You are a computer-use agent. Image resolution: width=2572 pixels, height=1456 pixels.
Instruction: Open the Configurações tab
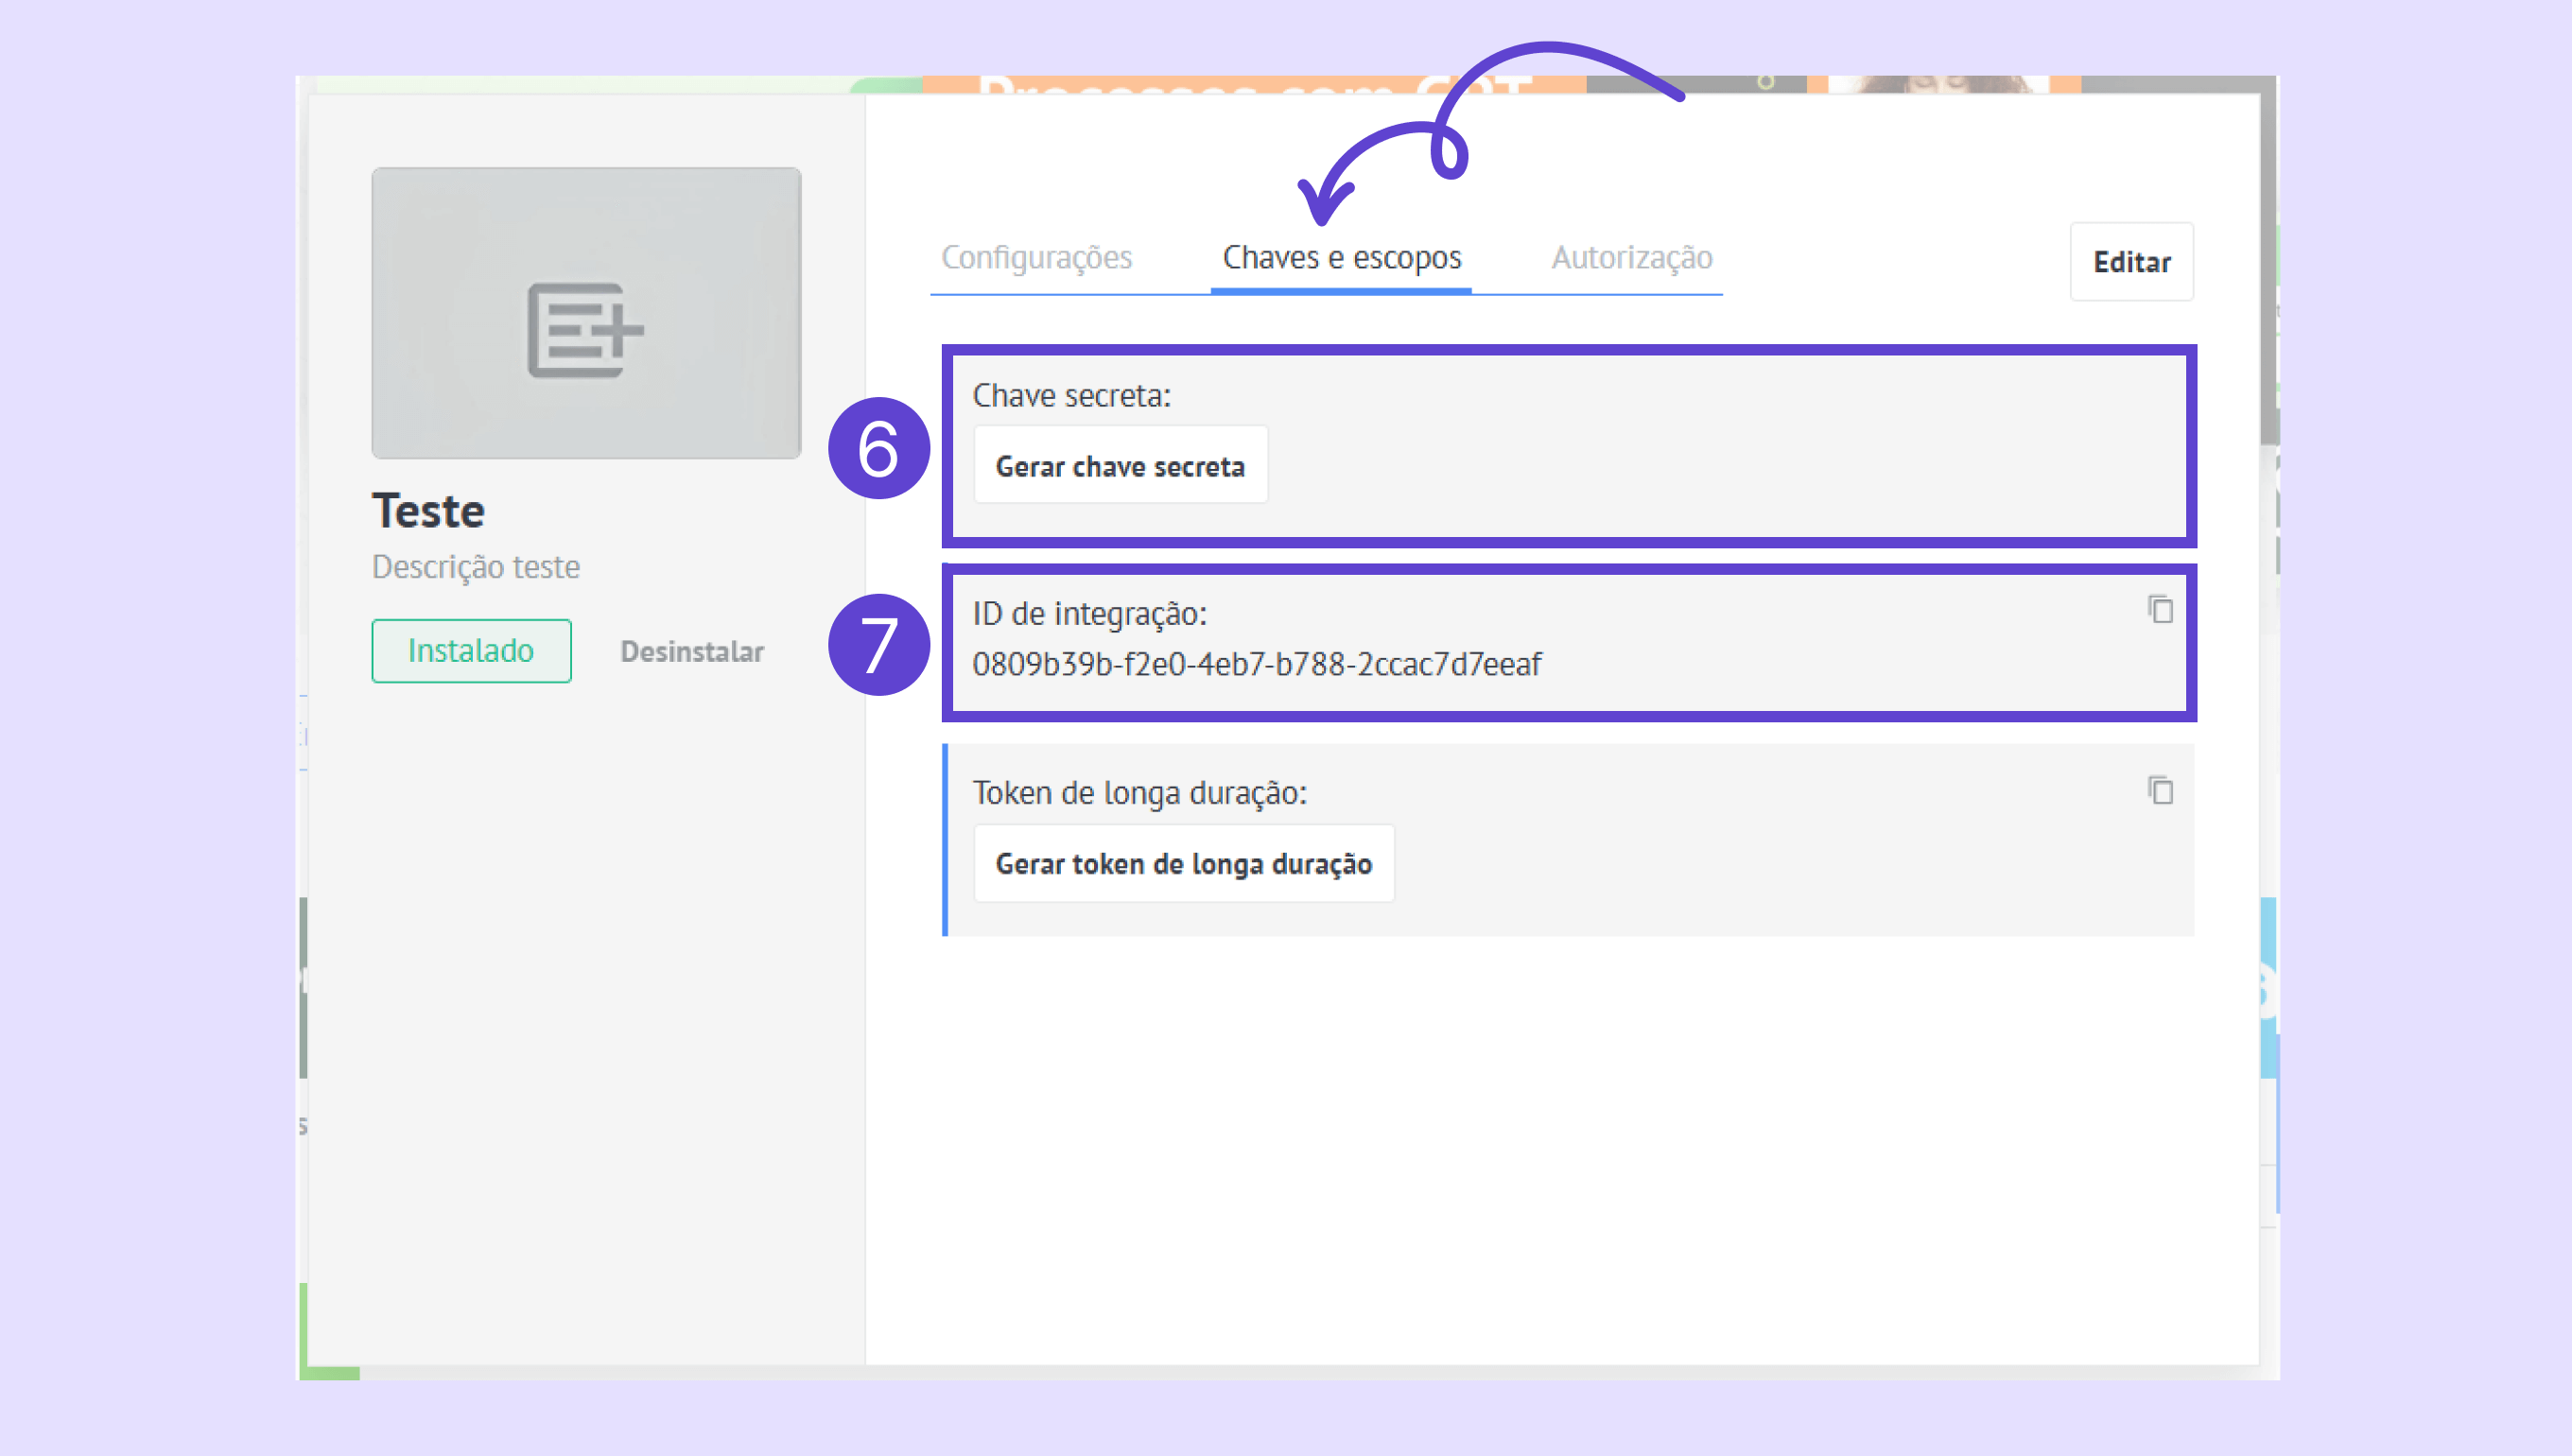tap(1036, 258)
